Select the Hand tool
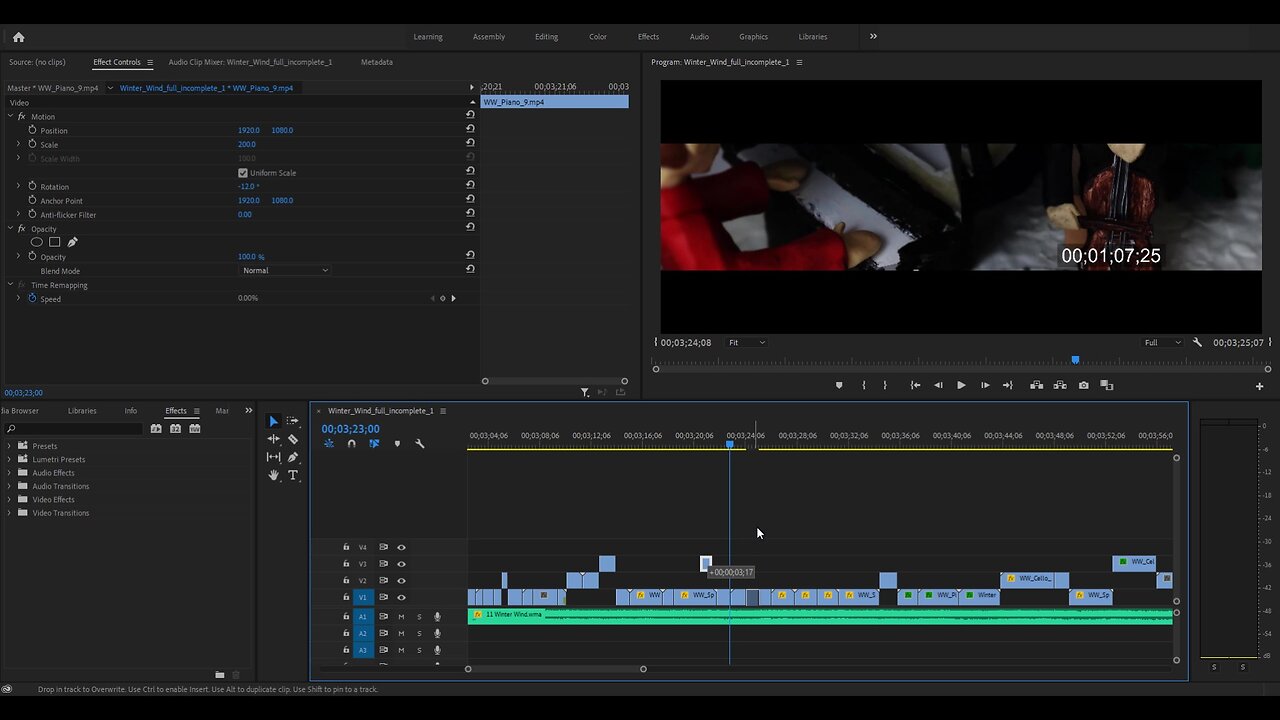This screenshot has height=720, width=1280. pyautogui.click(x=273, y=475)
